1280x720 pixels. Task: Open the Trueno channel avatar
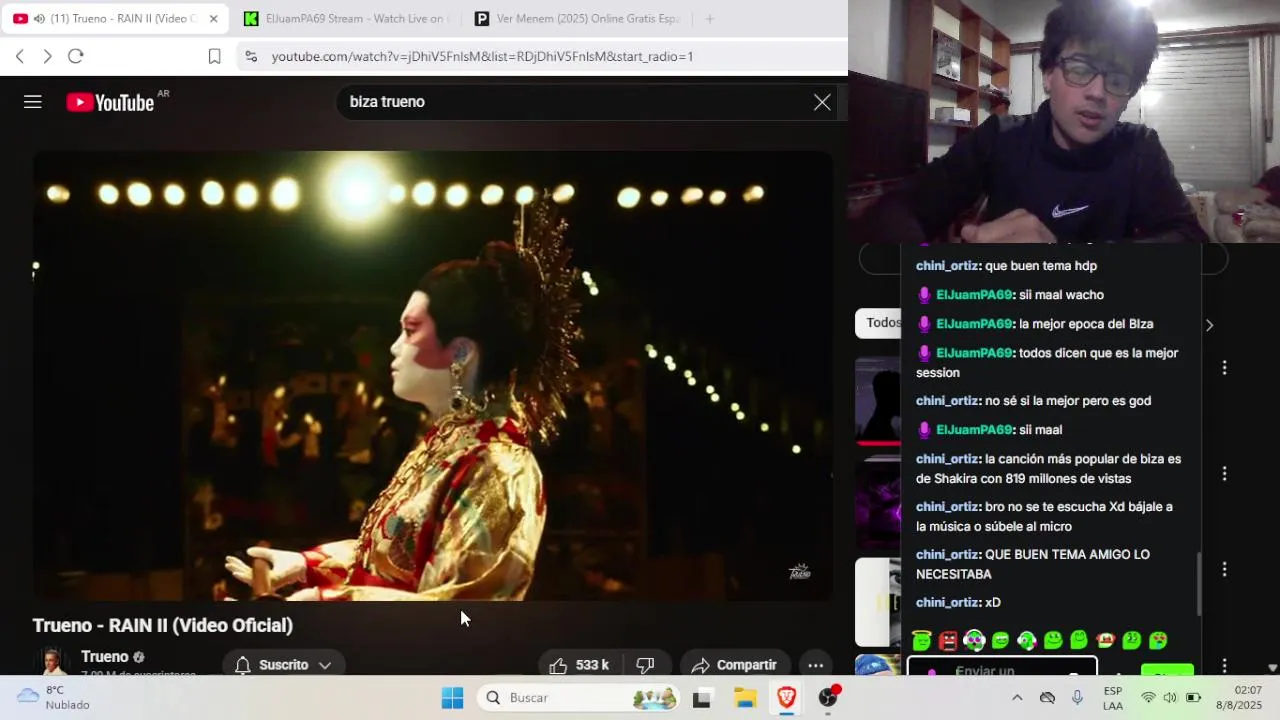pyautogui.click(x=52, y=661)
